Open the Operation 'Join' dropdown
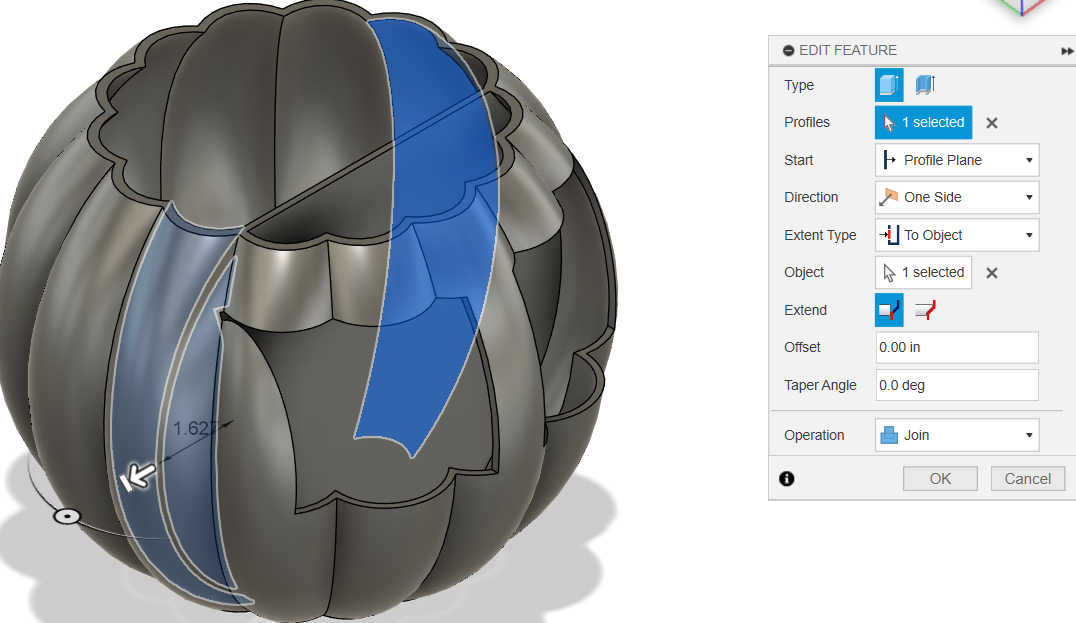This screenshot has height=623, width=1076. point(957,435)
